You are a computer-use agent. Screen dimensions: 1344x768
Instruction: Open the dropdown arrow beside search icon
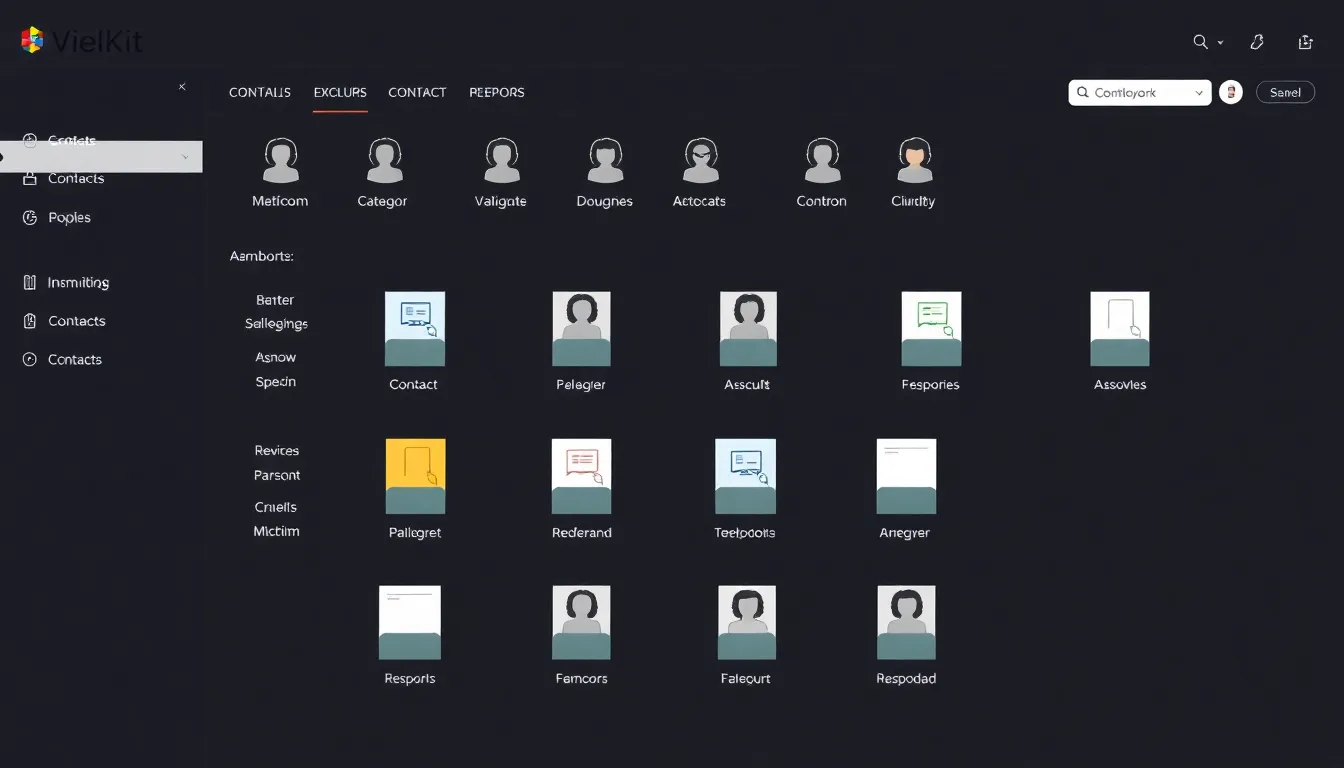tap(1221, 43)
